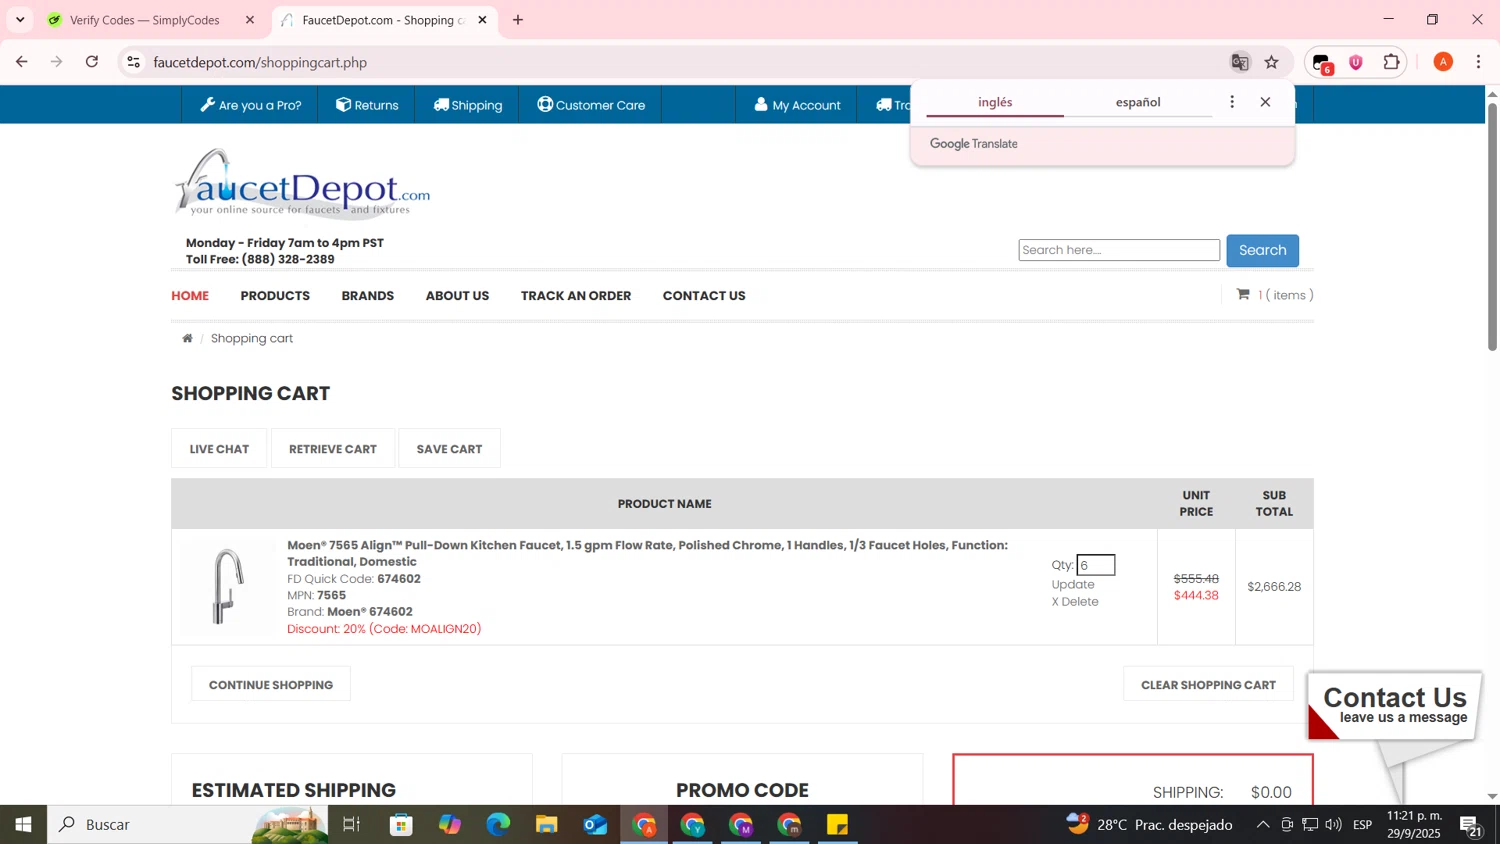Open the volume speaker tray icon
The height and width of the screenshot is (844, 1500).
(x=1334, y=825)
